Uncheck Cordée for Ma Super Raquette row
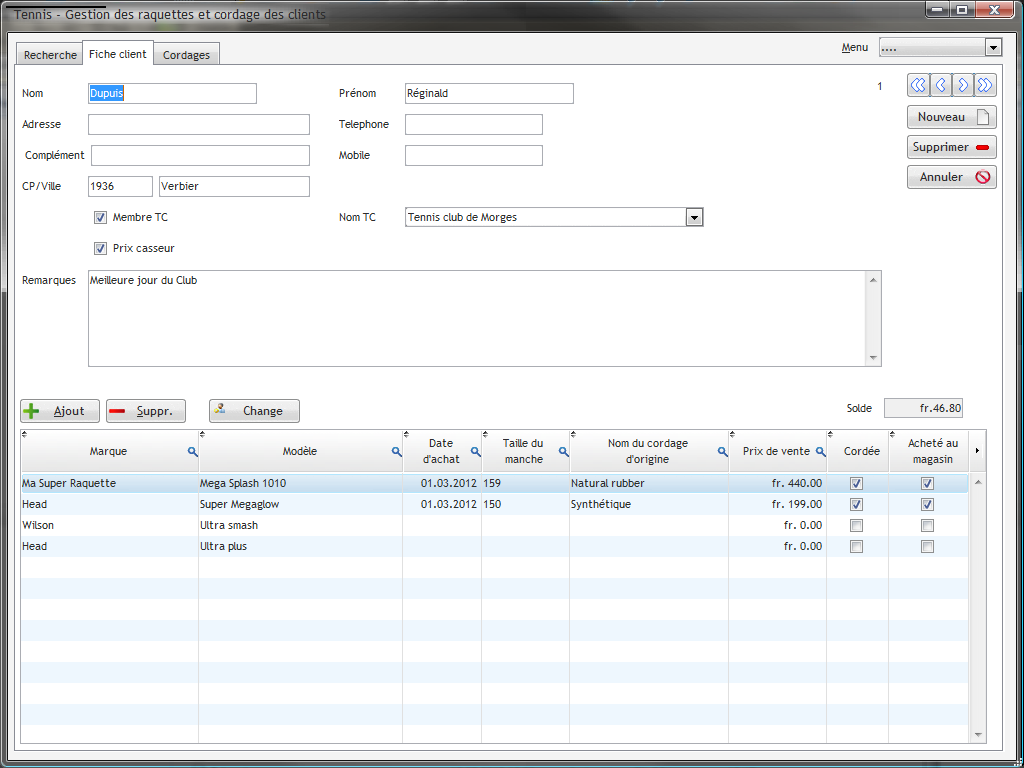 (857, 483)
